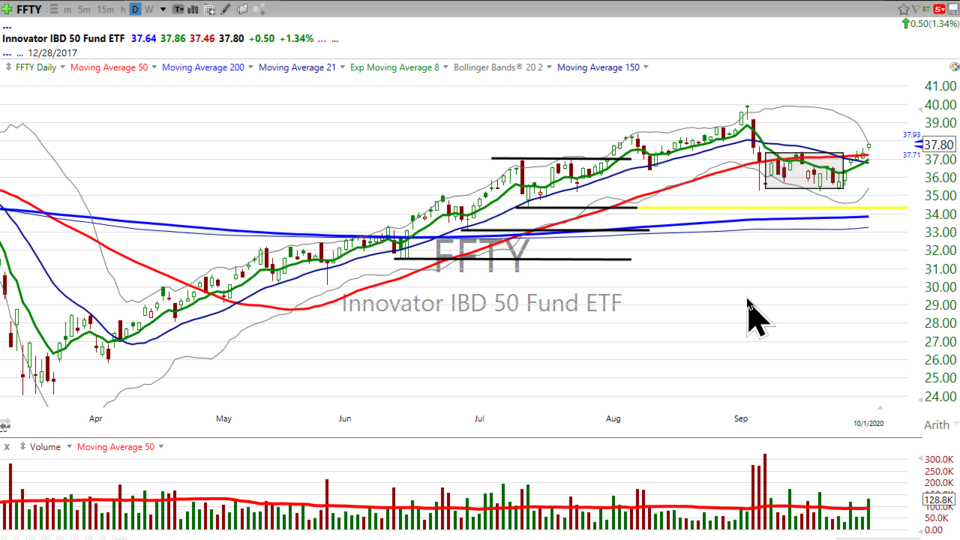Viewport: 960px width, 540px height.
Task: Click the red low price 37.46
Action: [202, 38]
